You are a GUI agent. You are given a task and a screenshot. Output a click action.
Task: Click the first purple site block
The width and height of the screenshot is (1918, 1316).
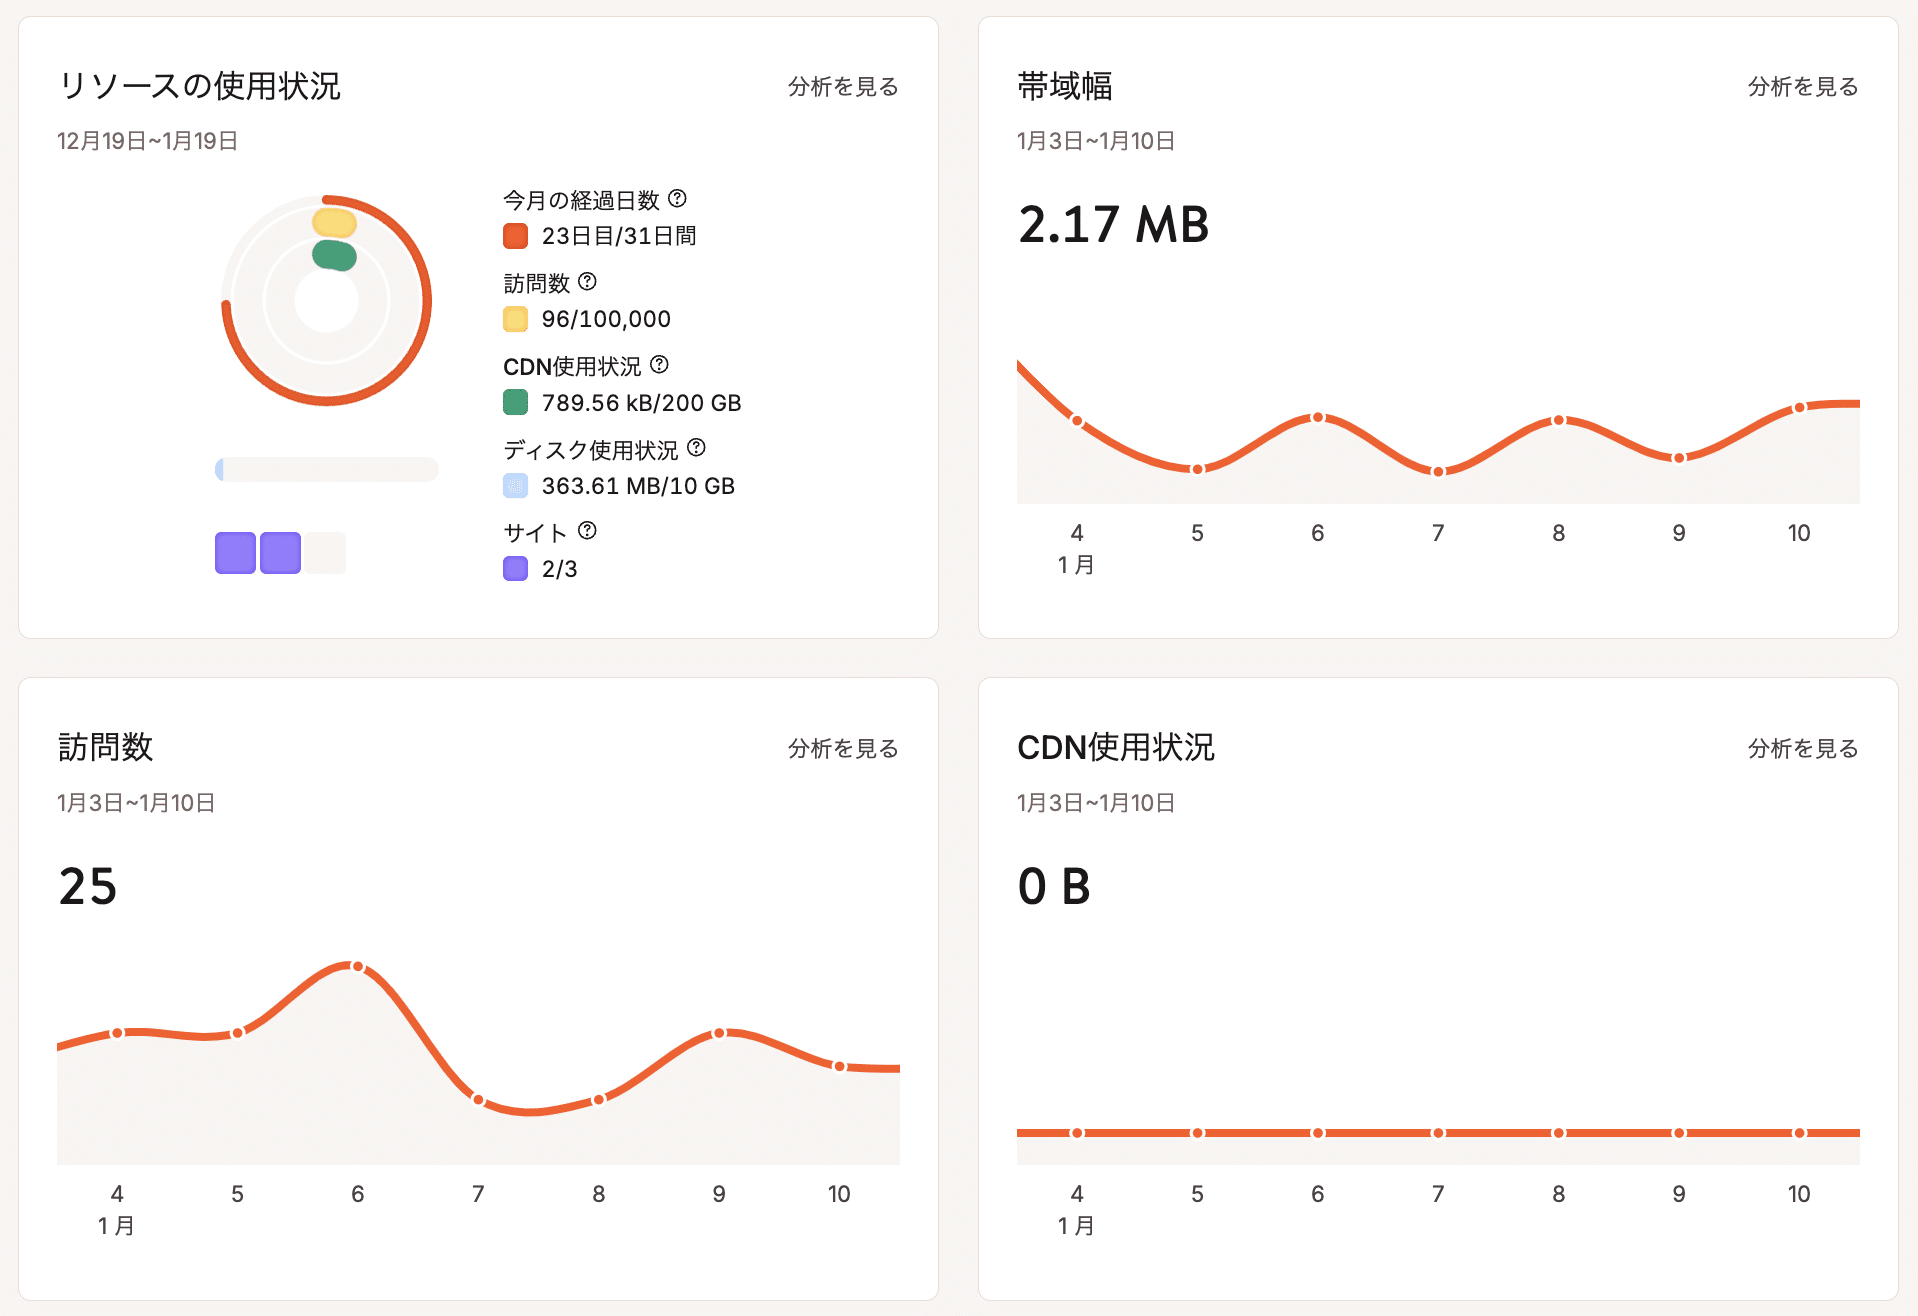[235, 553]
